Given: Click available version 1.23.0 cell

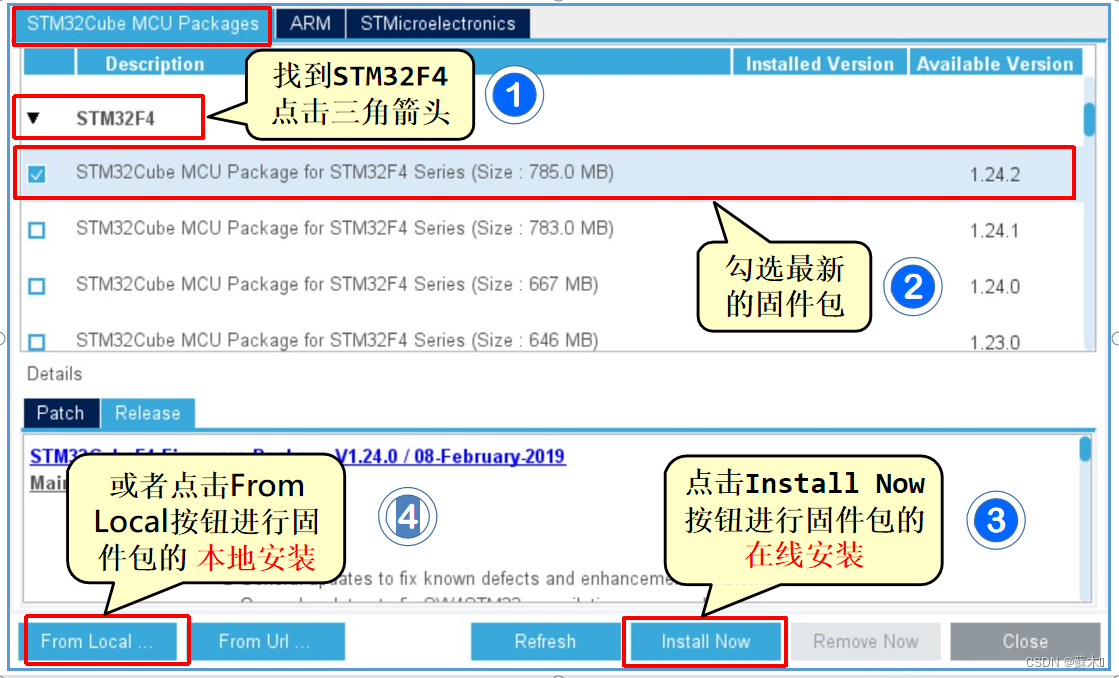Looking at the screenshot, I should click(995, 343).
